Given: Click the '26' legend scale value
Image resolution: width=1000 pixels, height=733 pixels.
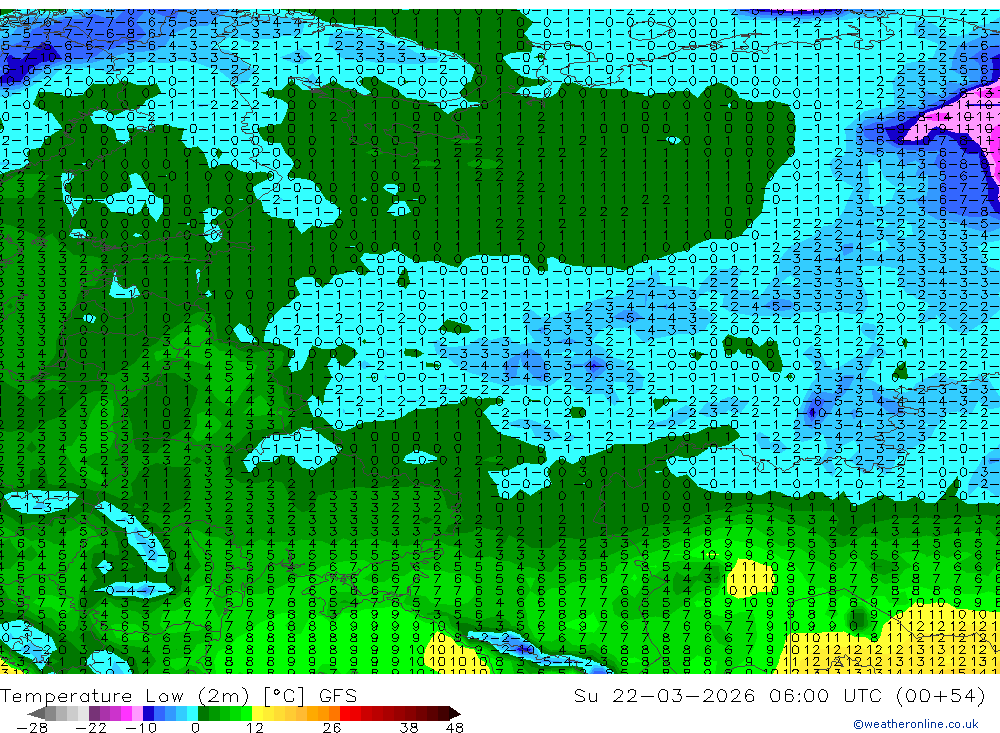Looking at the screenshot, I should pyautogui.click(x=332, y=728).
